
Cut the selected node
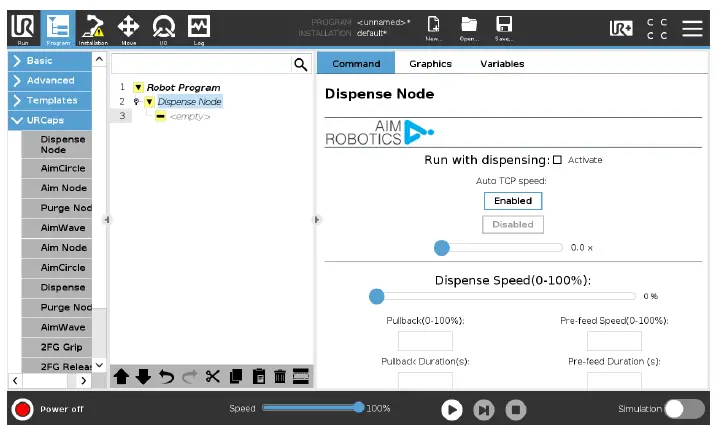point(212,377)
